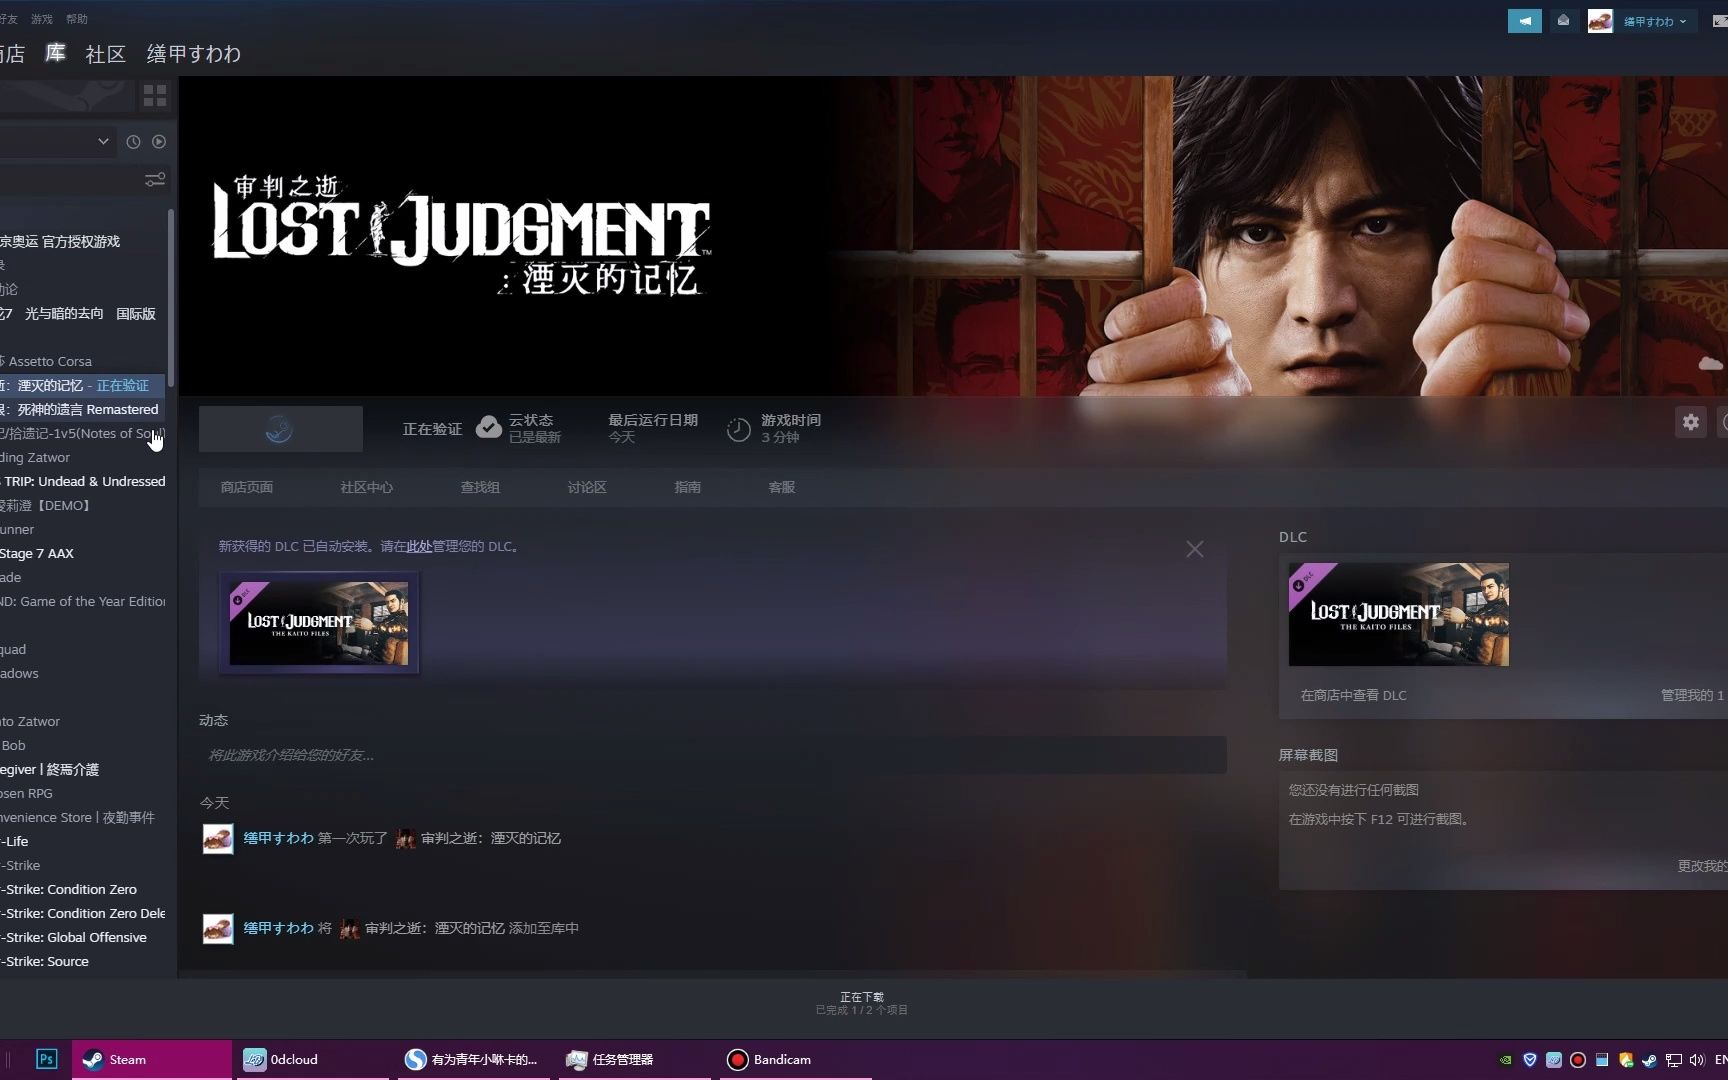This screenshot has height=1080, width=1728.
Task: Click cloud sync icon on hero banner
Action: coord(1710,363)
